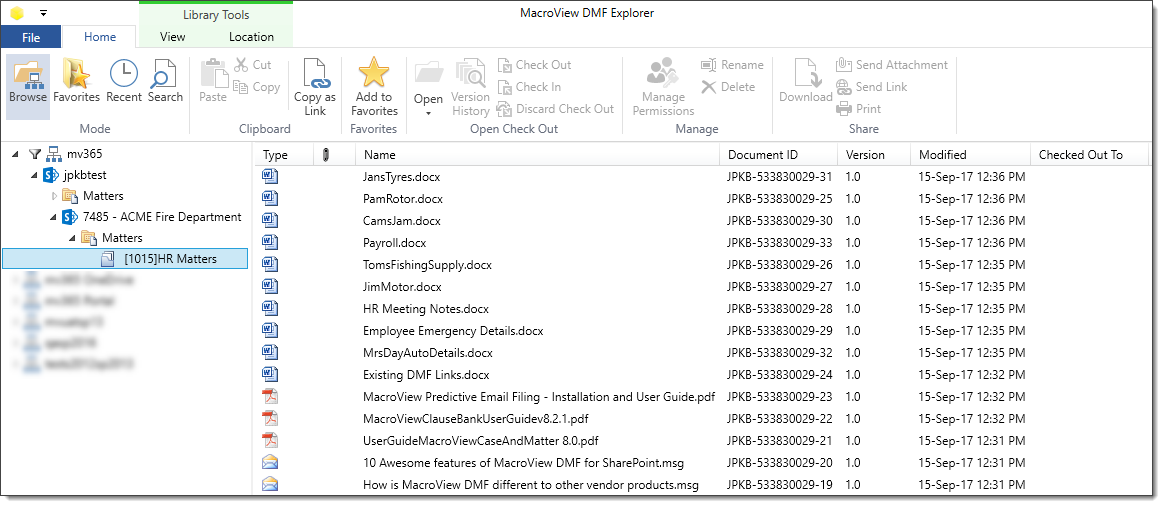
Task: Select HR Meeting Notes.docx
Action: (426, 309)
